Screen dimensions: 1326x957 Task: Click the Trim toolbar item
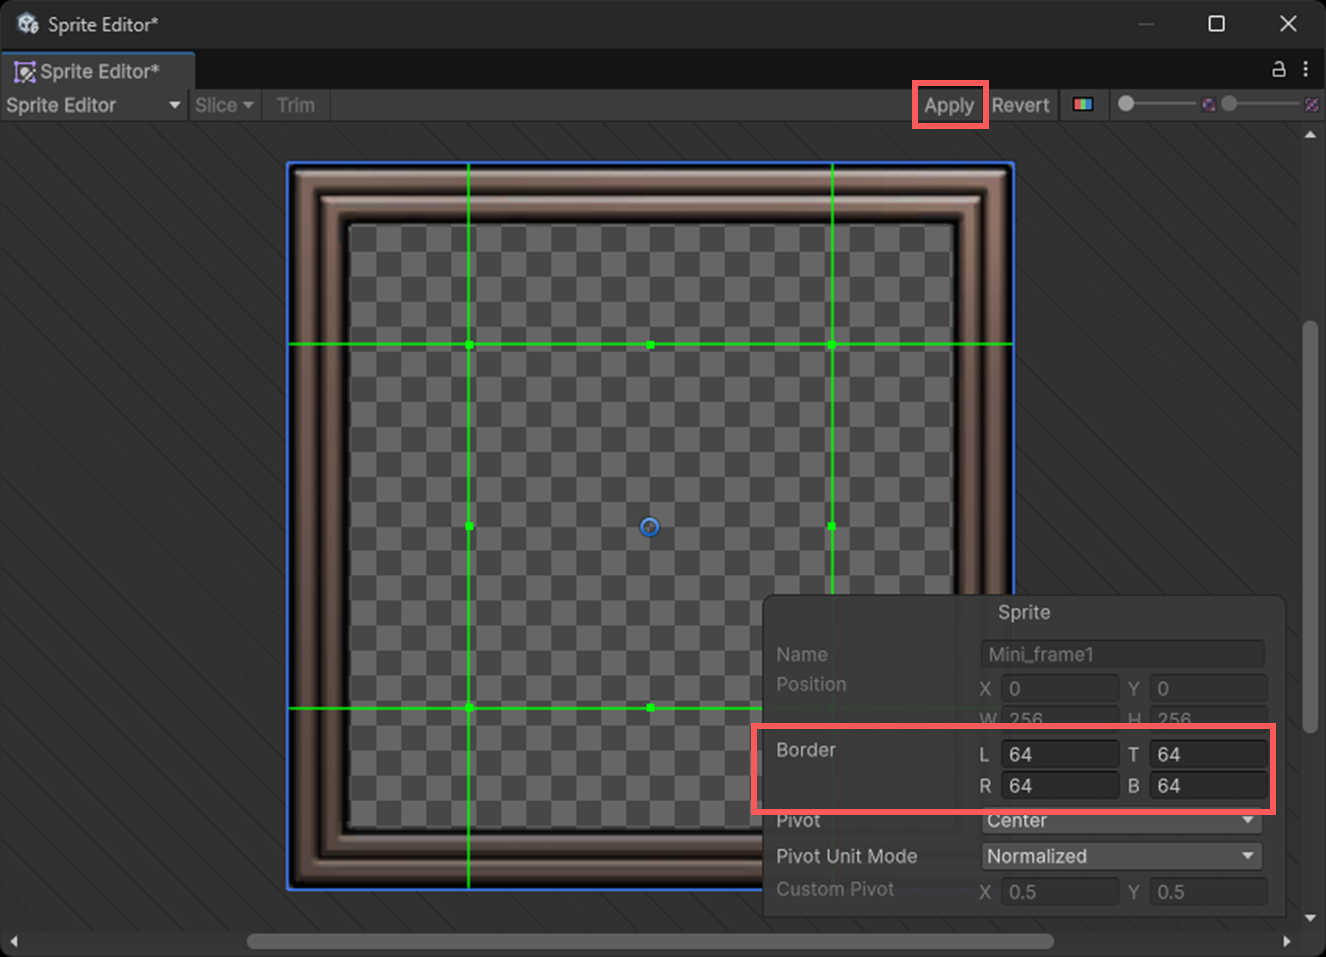(295, 105)
